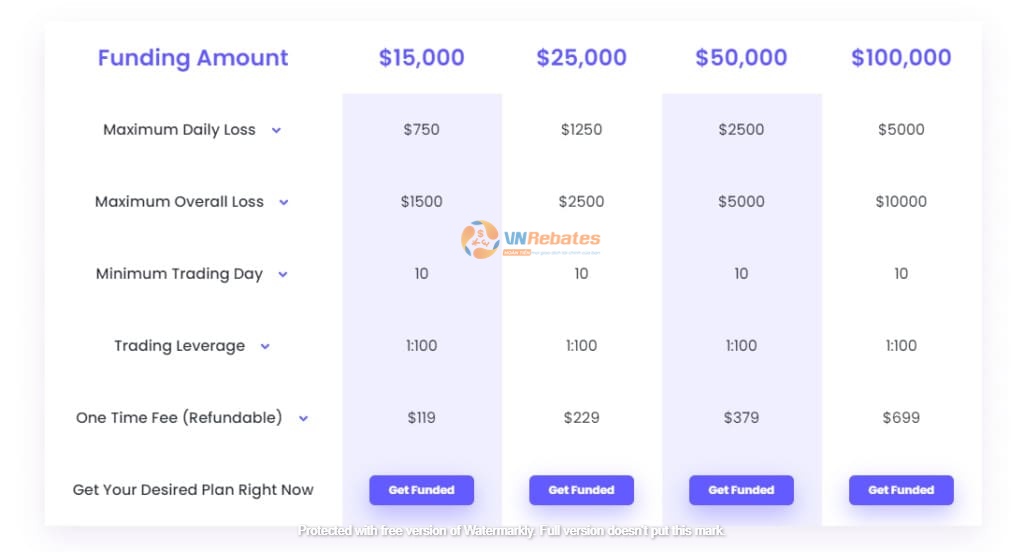The image size is (1024, 552).
Task: Expand One Time Fee (Refundable) chevron
Action: tap(304, 418)
